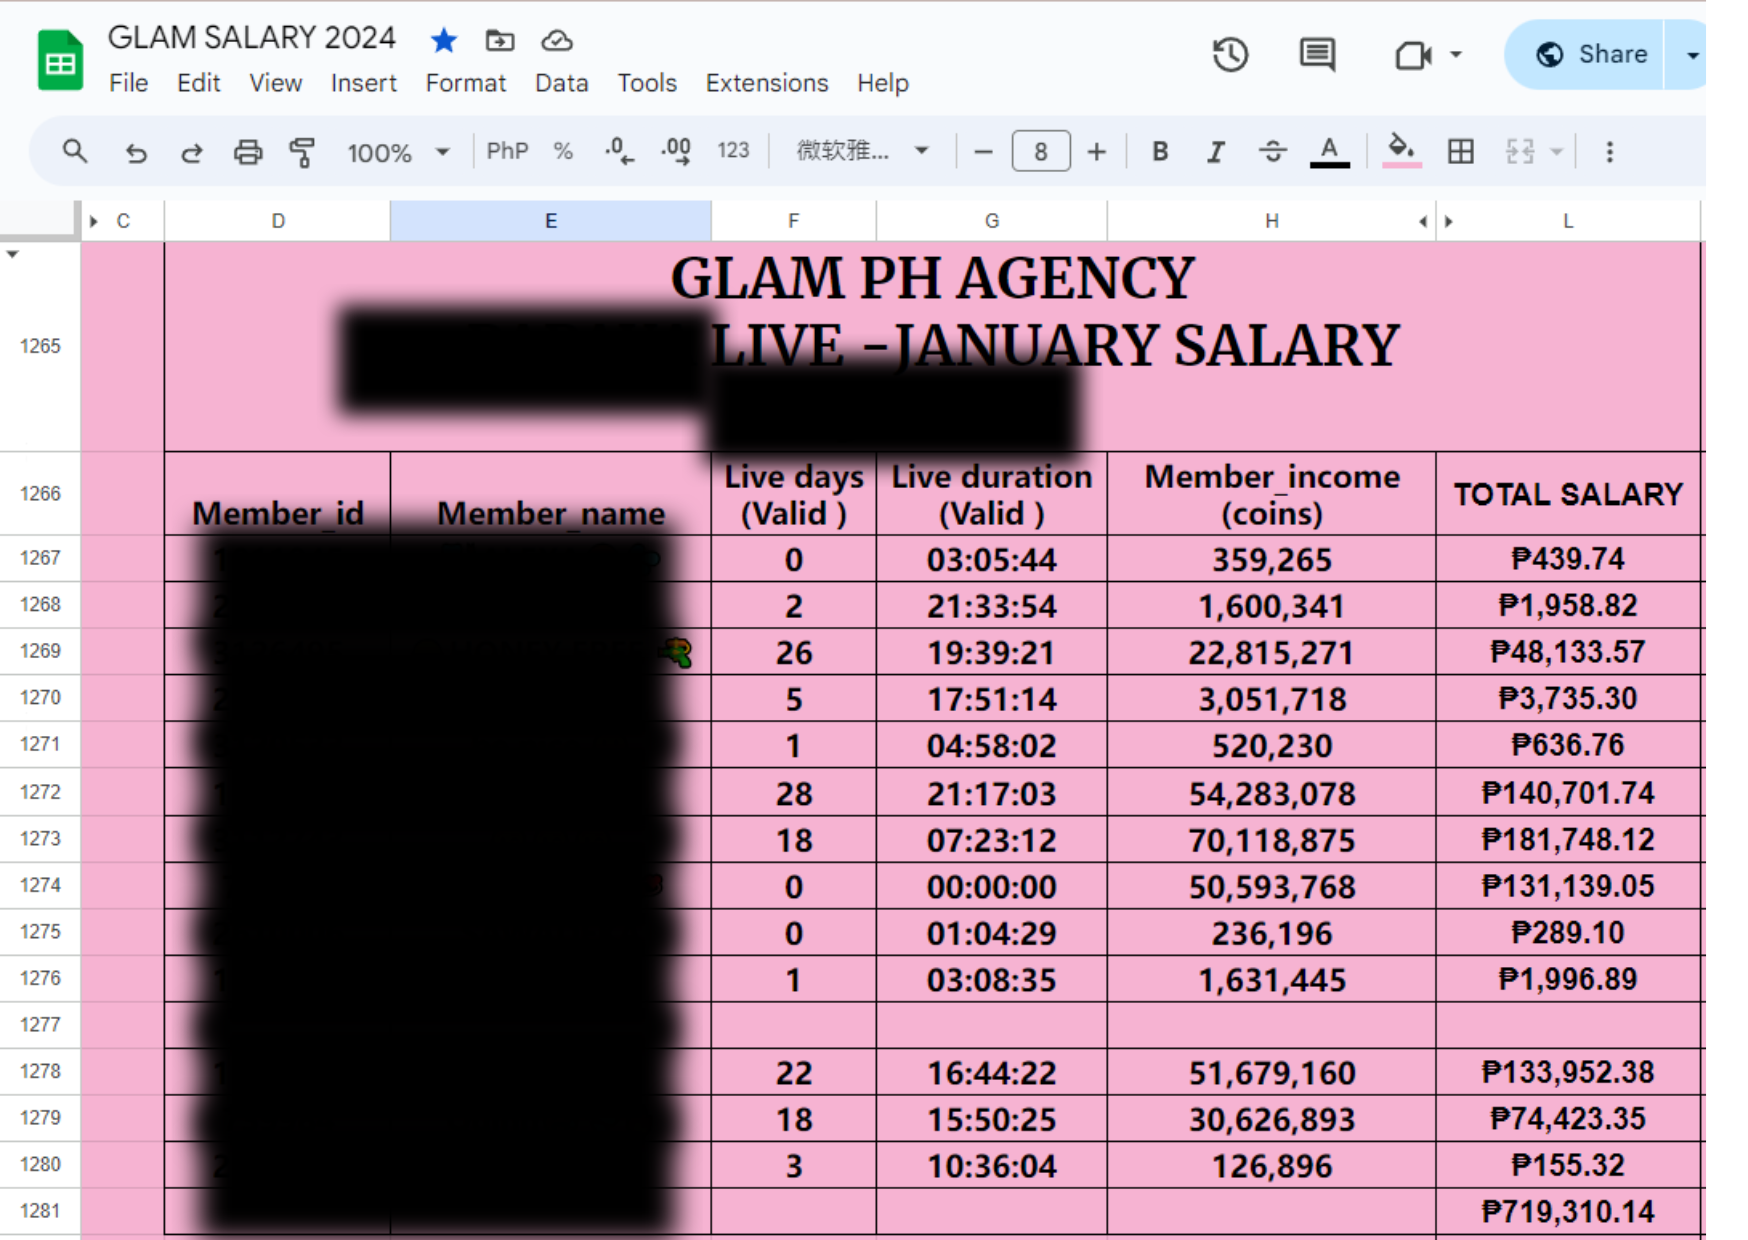Decrease decimal places
1748x1240 pixels.
[619, 151]
